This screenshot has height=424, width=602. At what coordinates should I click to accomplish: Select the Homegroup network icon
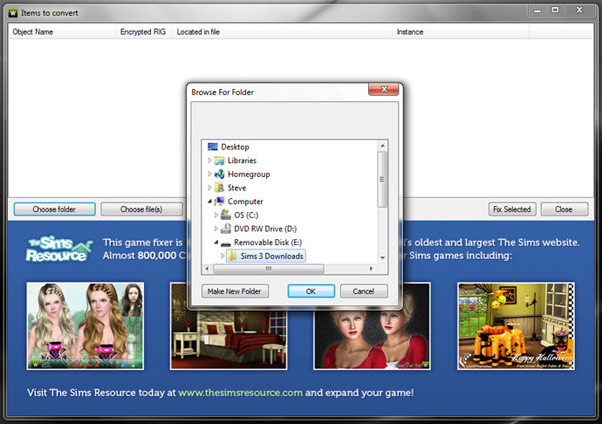tap(219, 174)
